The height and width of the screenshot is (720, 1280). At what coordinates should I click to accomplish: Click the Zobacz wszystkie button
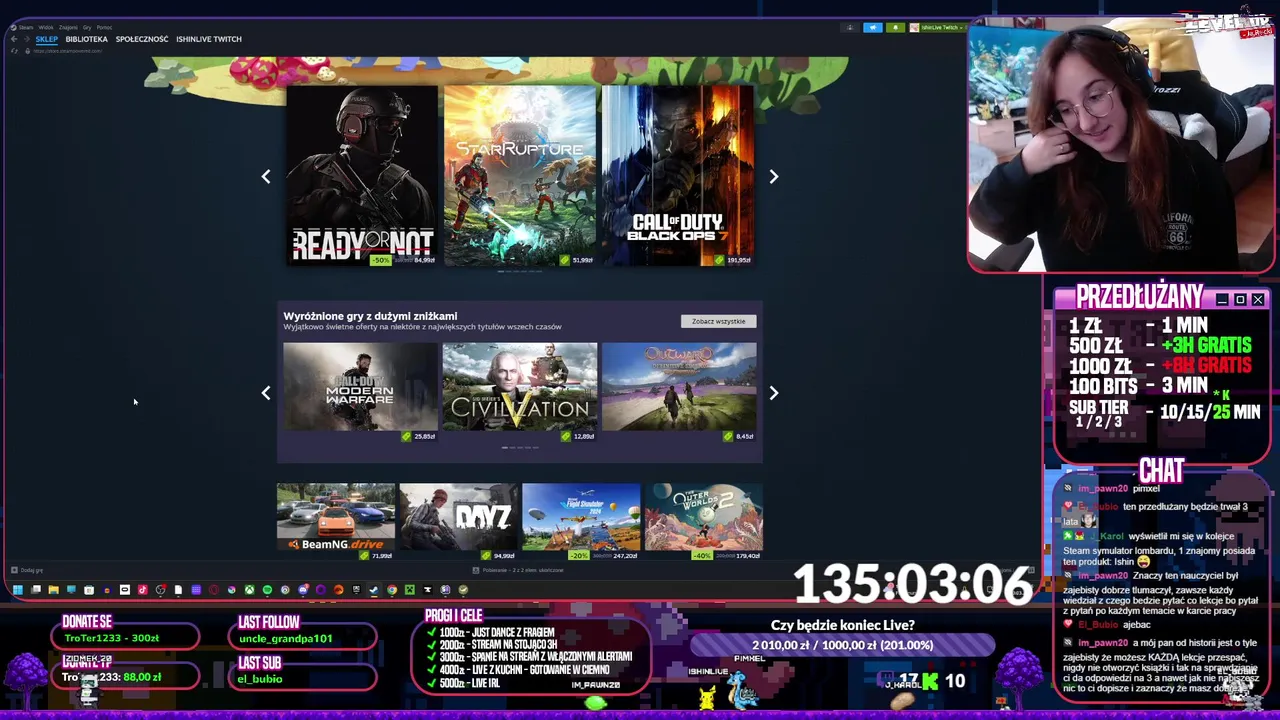point(718,321)
